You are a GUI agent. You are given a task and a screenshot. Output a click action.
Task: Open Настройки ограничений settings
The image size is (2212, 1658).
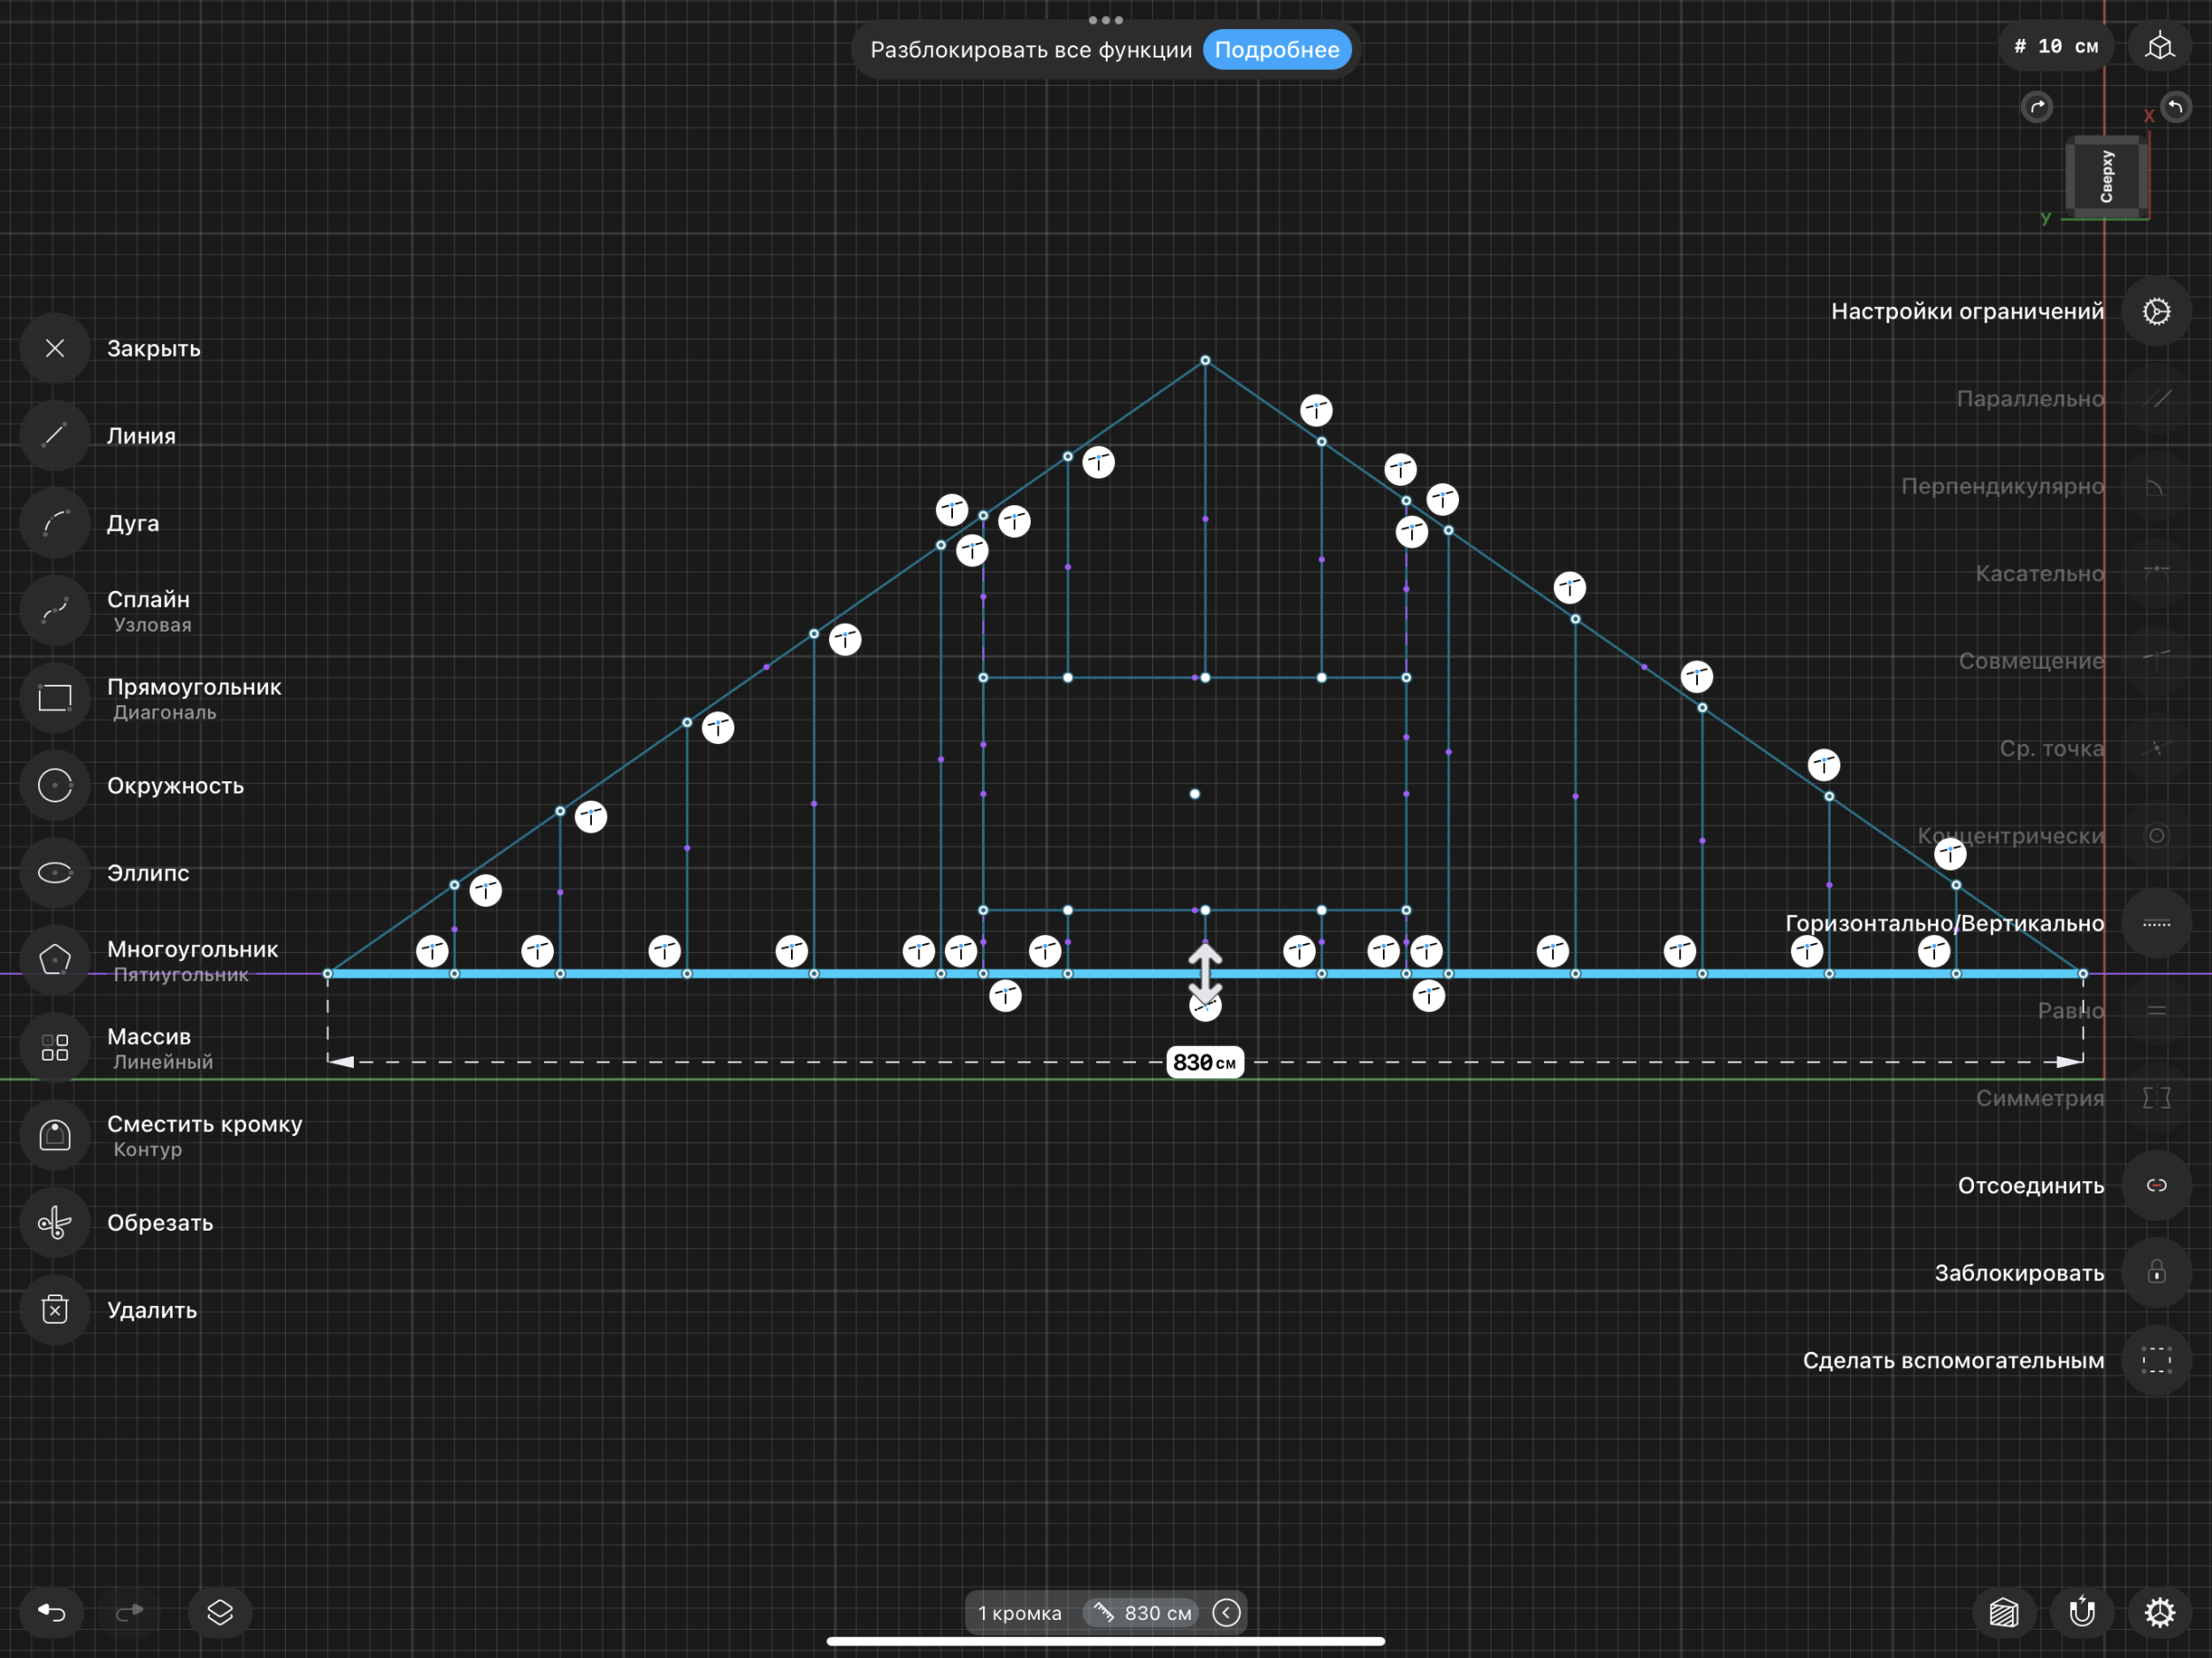pyautogui.click(x=2156, y=311)
